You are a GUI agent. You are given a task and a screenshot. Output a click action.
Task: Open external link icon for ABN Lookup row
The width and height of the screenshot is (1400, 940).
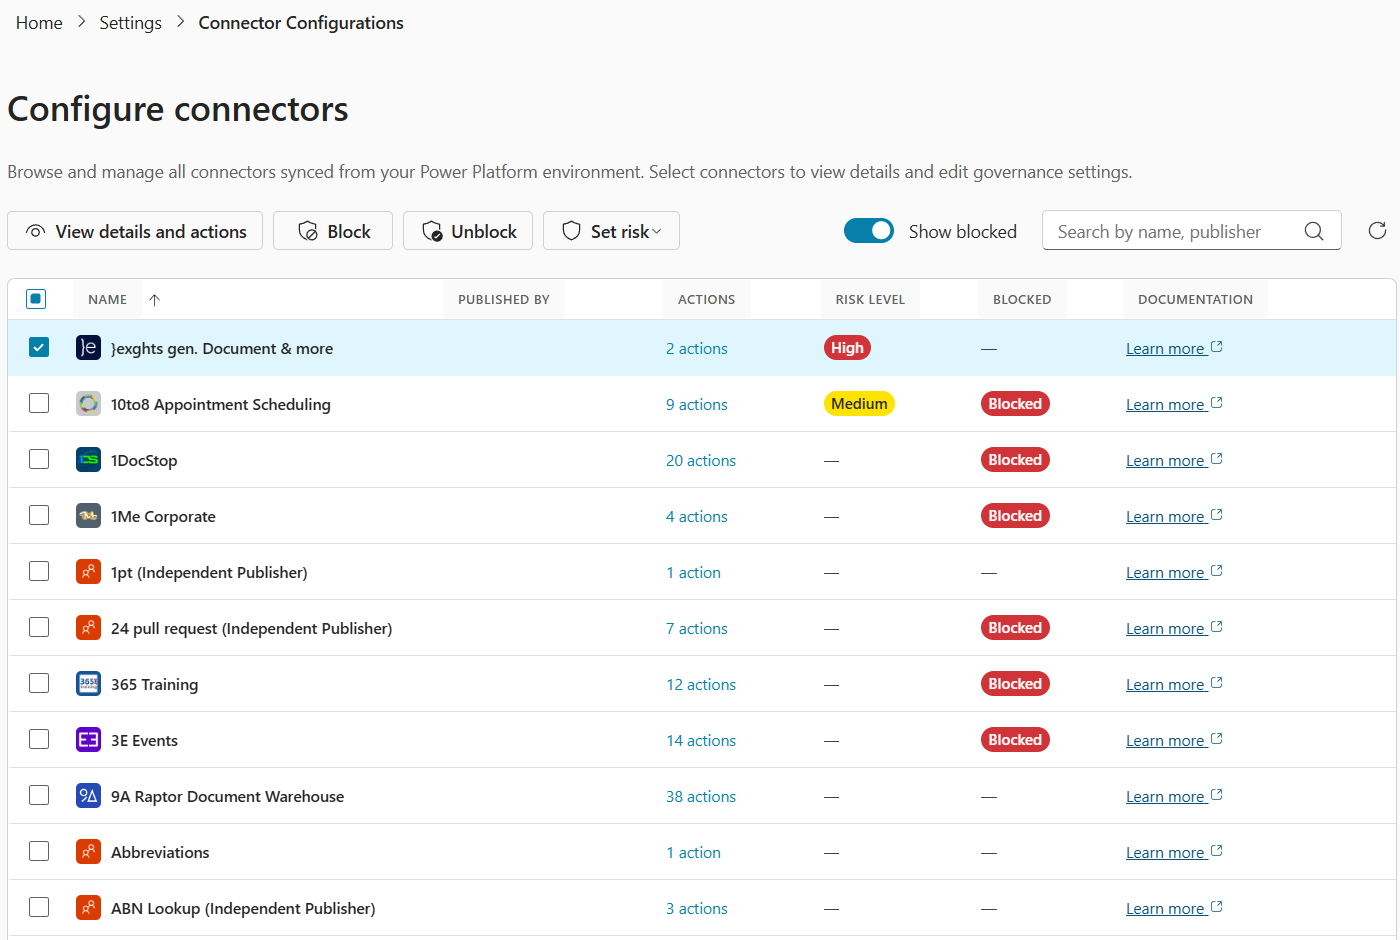pos(1217,907)
